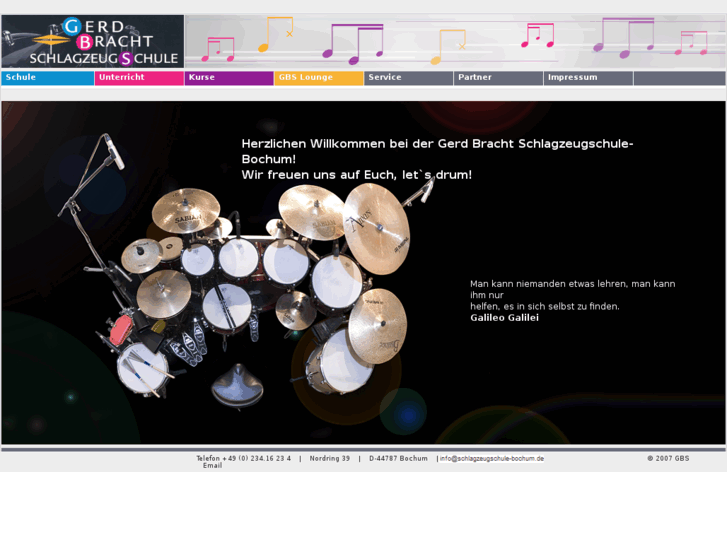Click the music notes header banner
727x545 pixels.
[455, 41]
